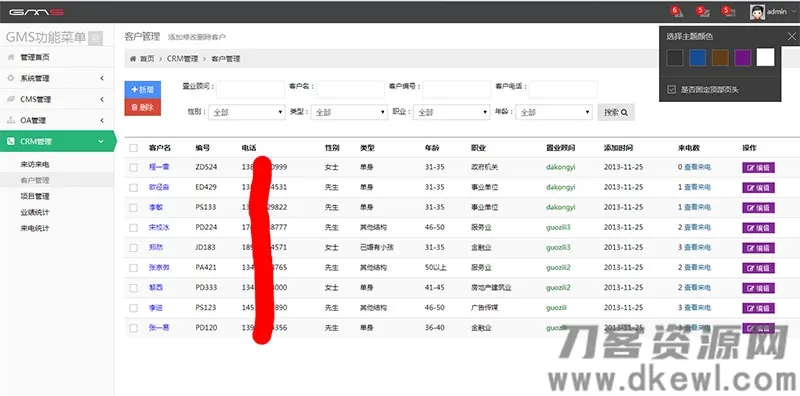Close the theme color panel

(791, 36)
